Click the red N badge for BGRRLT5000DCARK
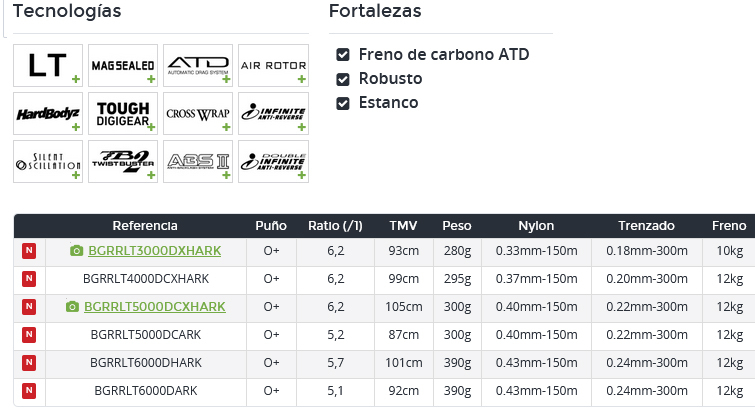 tap(29, 335)
